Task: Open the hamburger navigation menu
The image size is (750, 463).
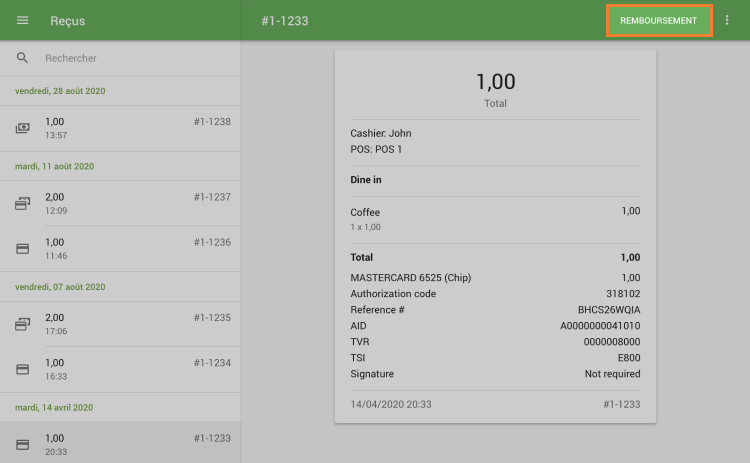Action: (23, 21)
